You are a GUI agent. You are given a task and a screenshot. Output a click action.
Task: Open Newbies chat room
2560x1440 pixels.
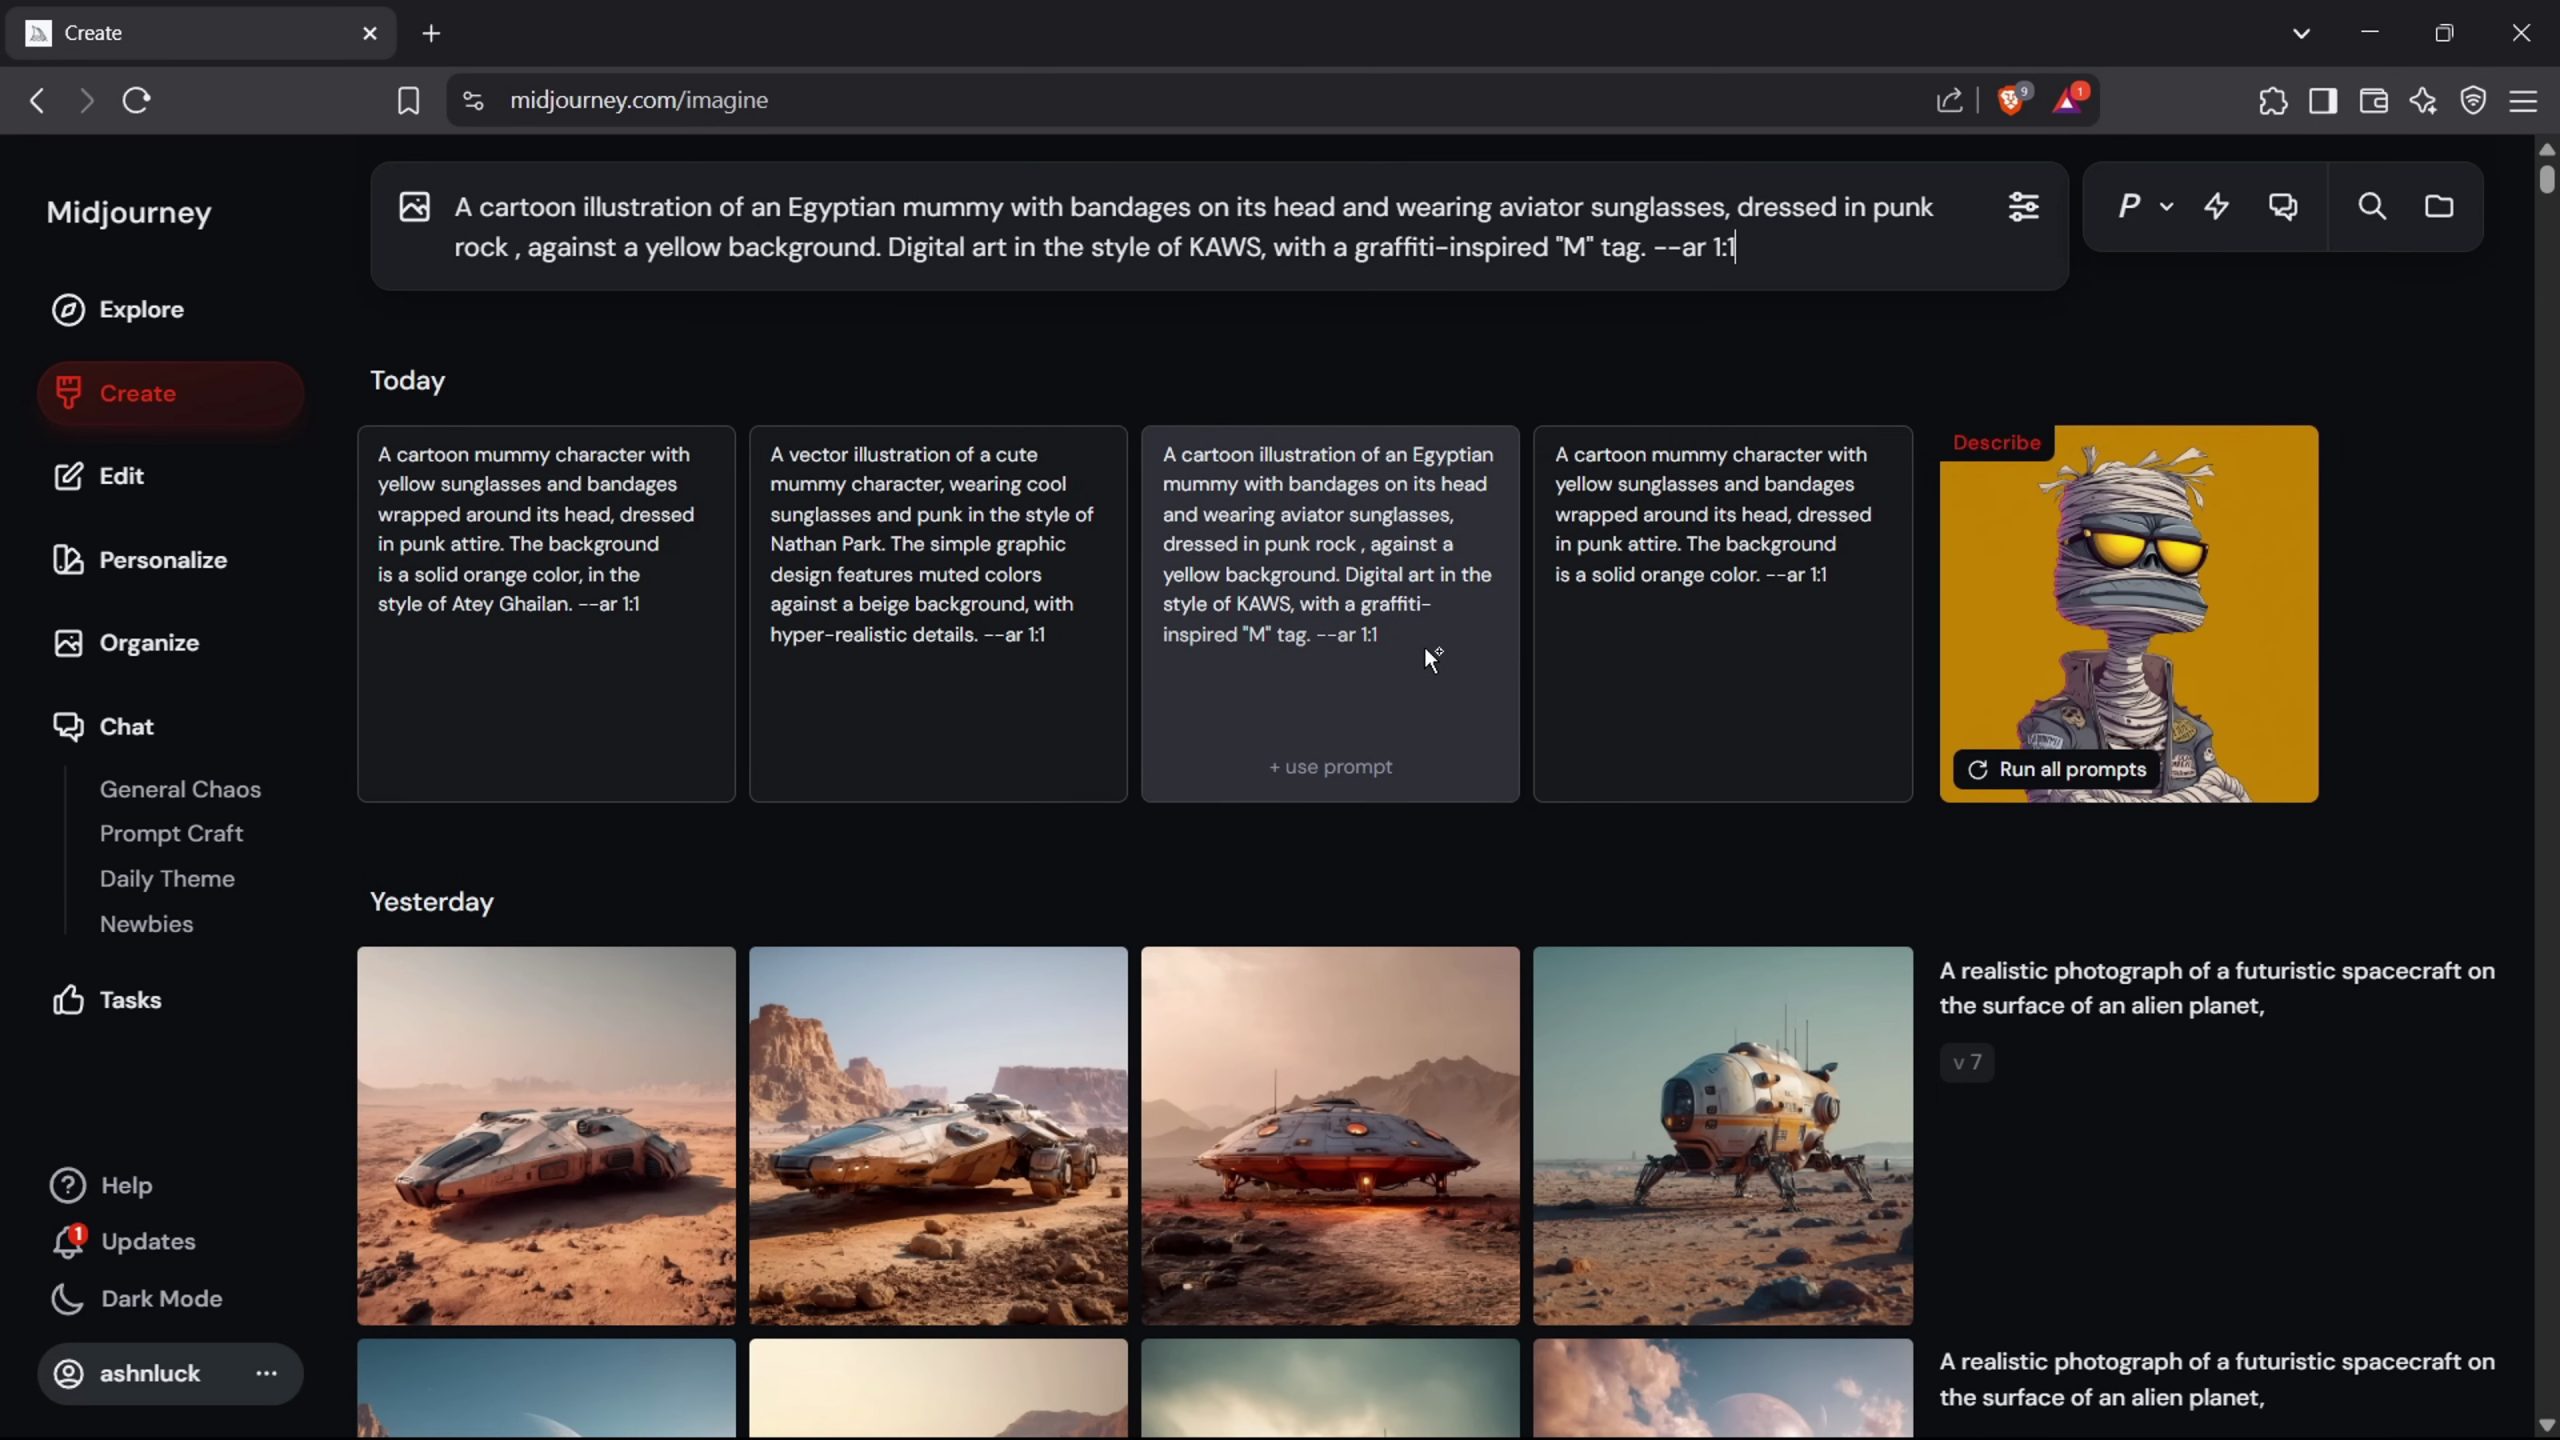[146, 924]
